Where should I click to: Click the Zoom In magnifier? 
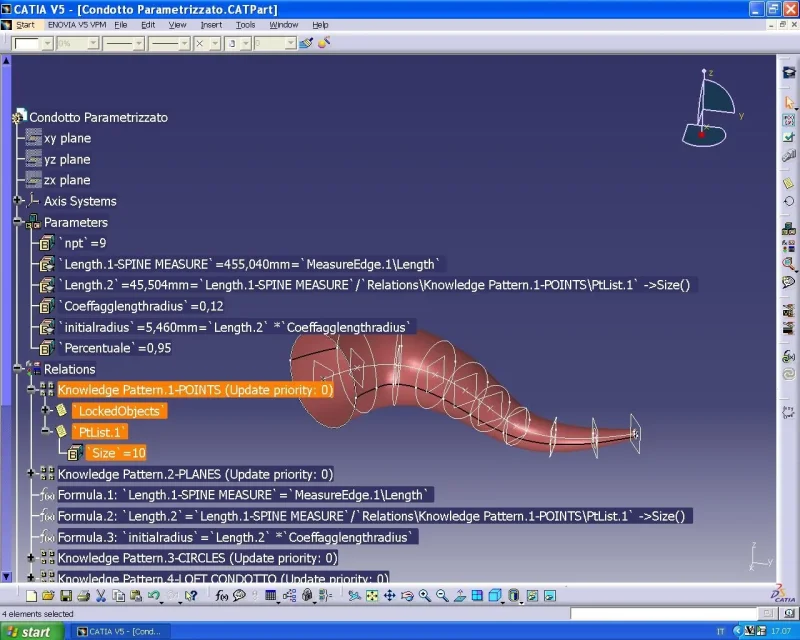424,596
